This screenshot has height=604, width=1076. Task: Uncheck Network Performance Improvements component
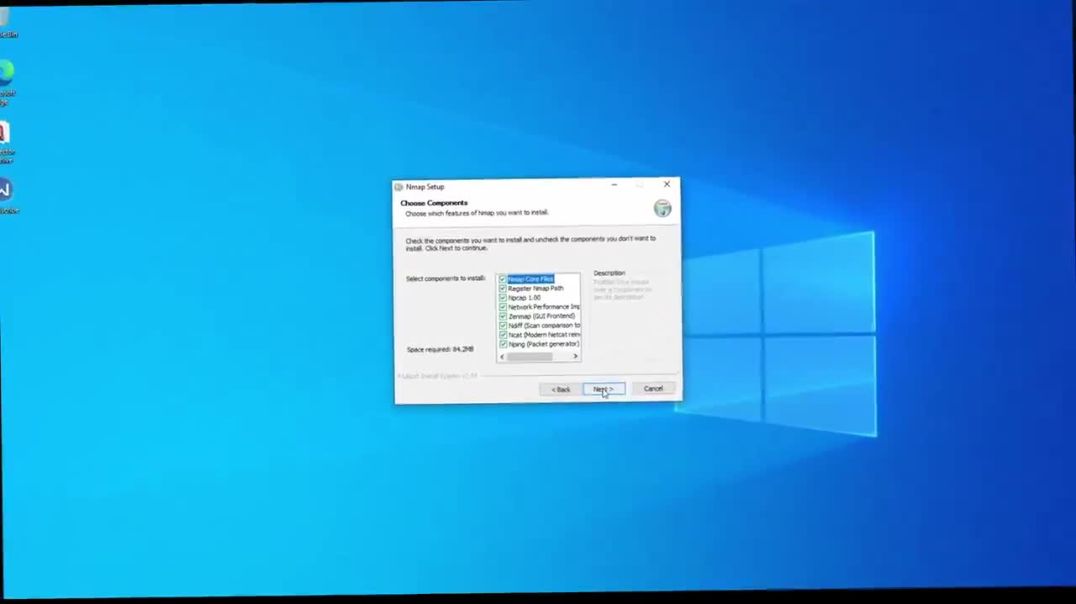[502, 307]
